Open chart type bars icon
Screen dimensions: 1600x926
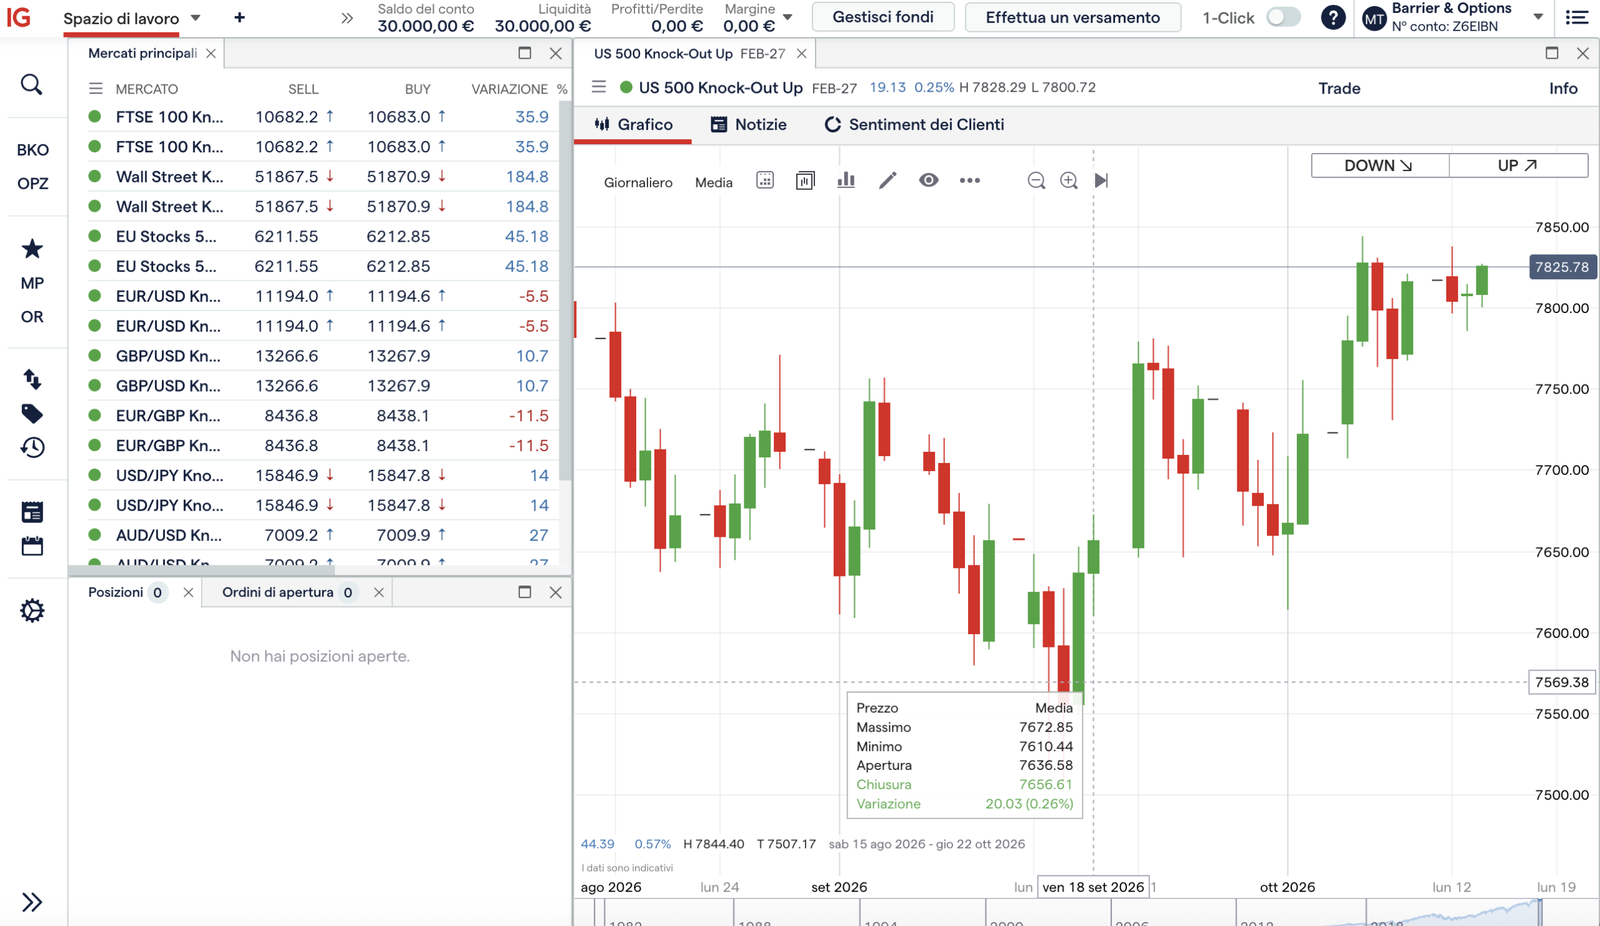[846, 180]
